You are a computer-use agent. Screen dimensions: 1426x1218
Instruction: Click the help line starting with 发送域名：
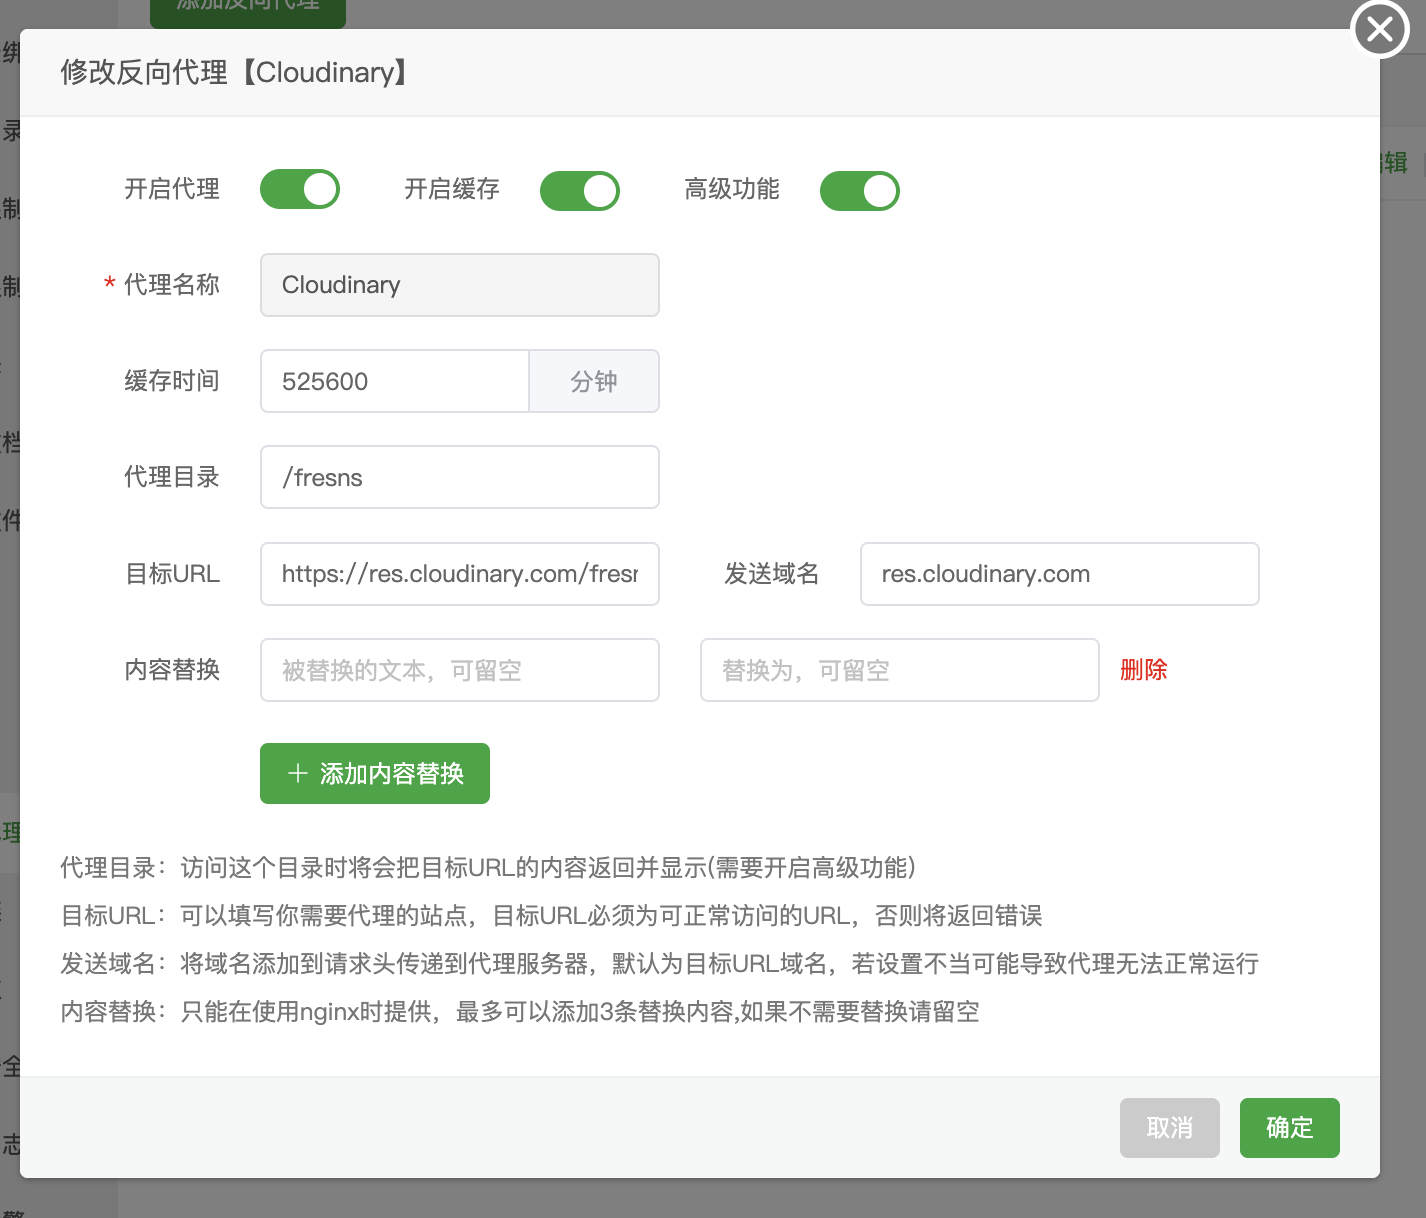pyautogui.click(x=659, y=964)
